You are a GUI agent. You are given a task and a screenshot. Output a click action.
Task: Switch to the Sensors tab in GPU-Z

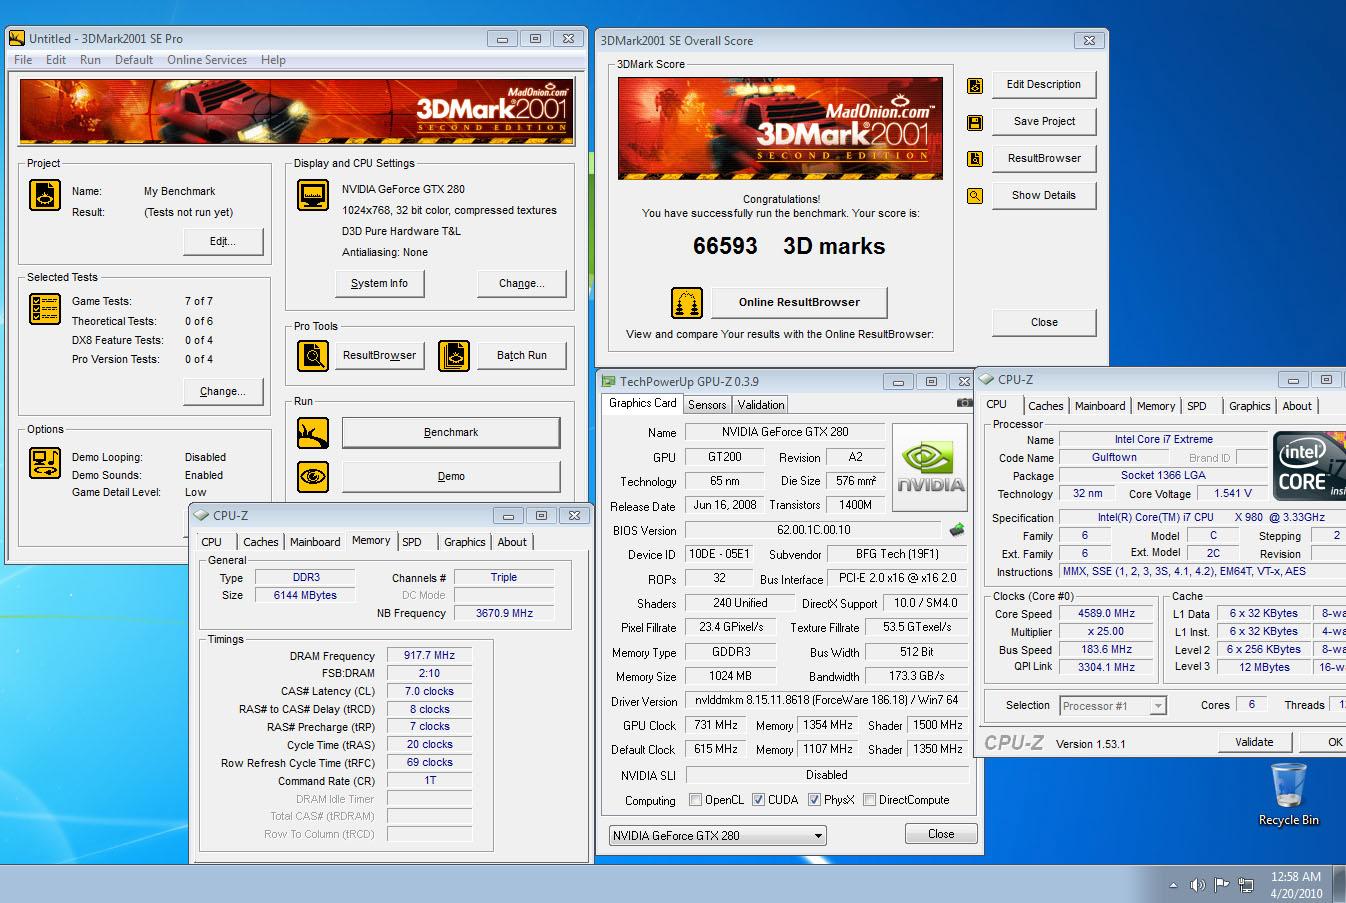707,405
